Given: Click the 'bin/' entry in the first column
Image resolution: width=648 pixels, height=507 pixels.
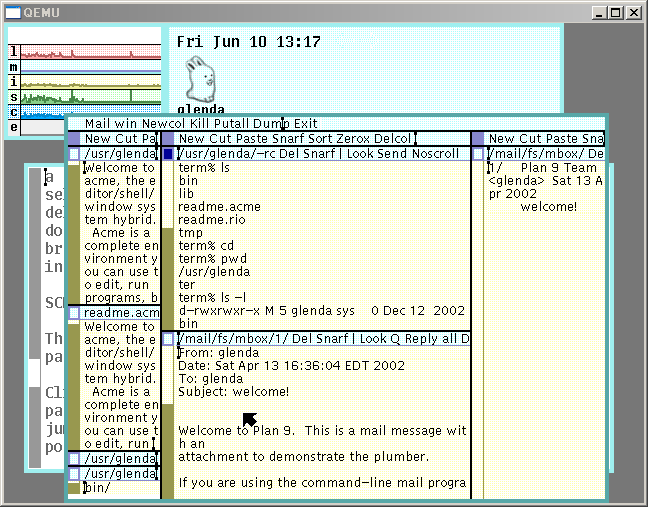Looking at the screenshot, I should point(98,488).
